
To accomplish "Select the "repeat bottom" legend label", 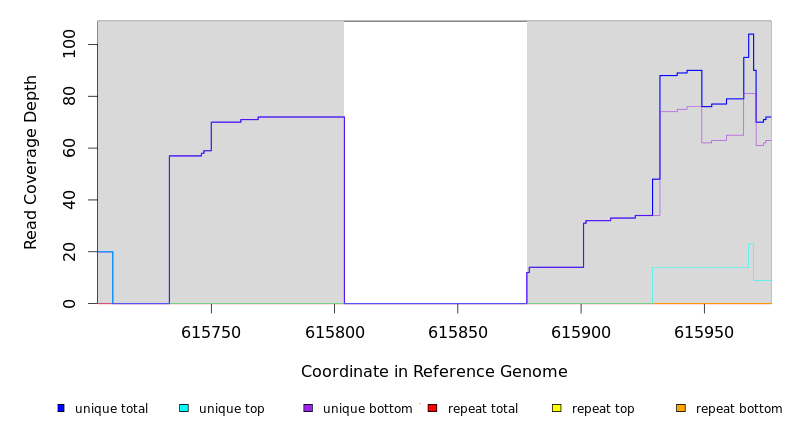I will click(739, 409).
